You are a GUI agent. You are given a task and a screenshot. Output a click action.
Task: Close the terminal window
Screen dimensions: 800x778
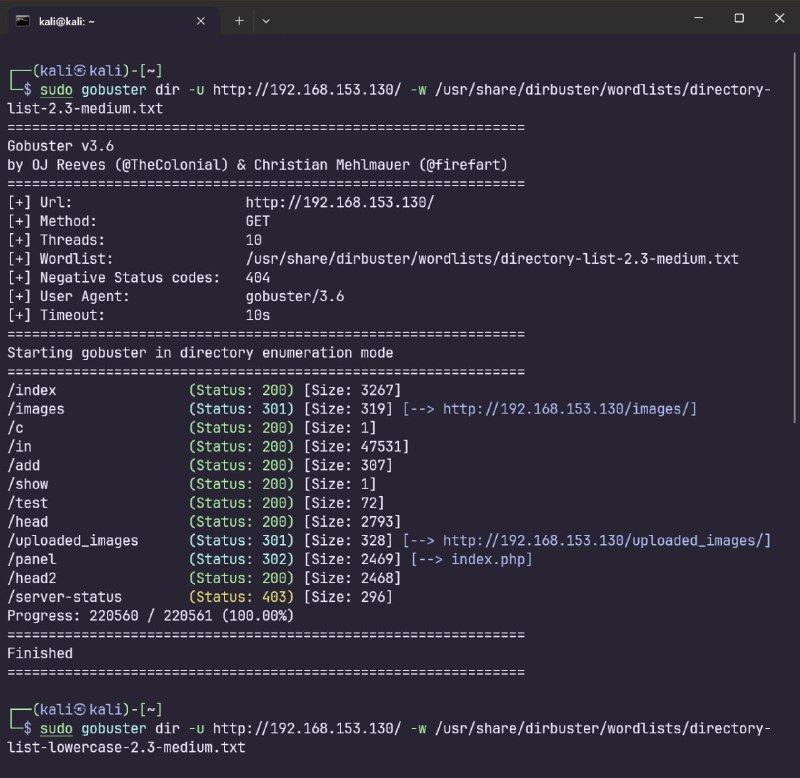coord(778,18)
